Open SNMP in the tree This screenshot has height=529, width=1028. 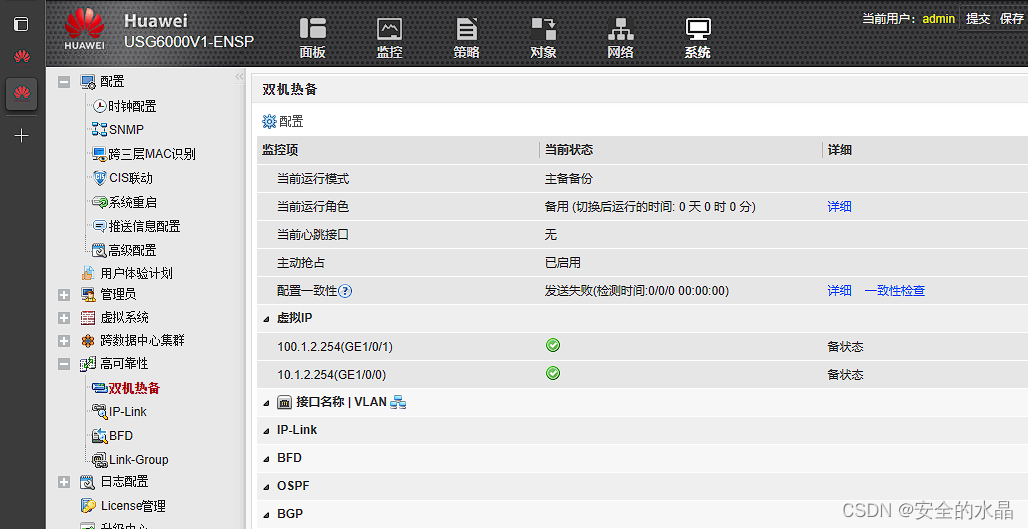click(126, 130)
